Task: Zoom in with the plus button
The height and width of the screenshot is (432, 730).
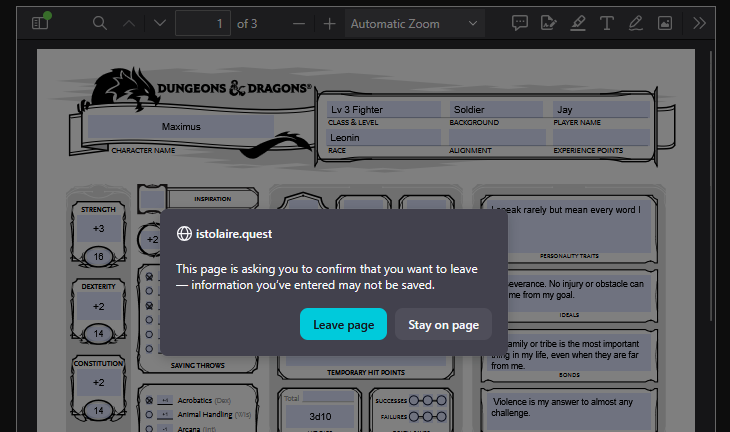Action: click(329, 23)
